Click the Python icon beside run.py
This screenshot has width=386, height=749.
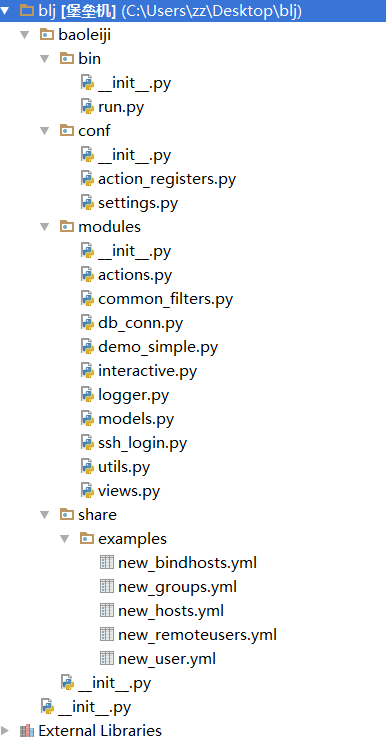(x=87, y=107)
